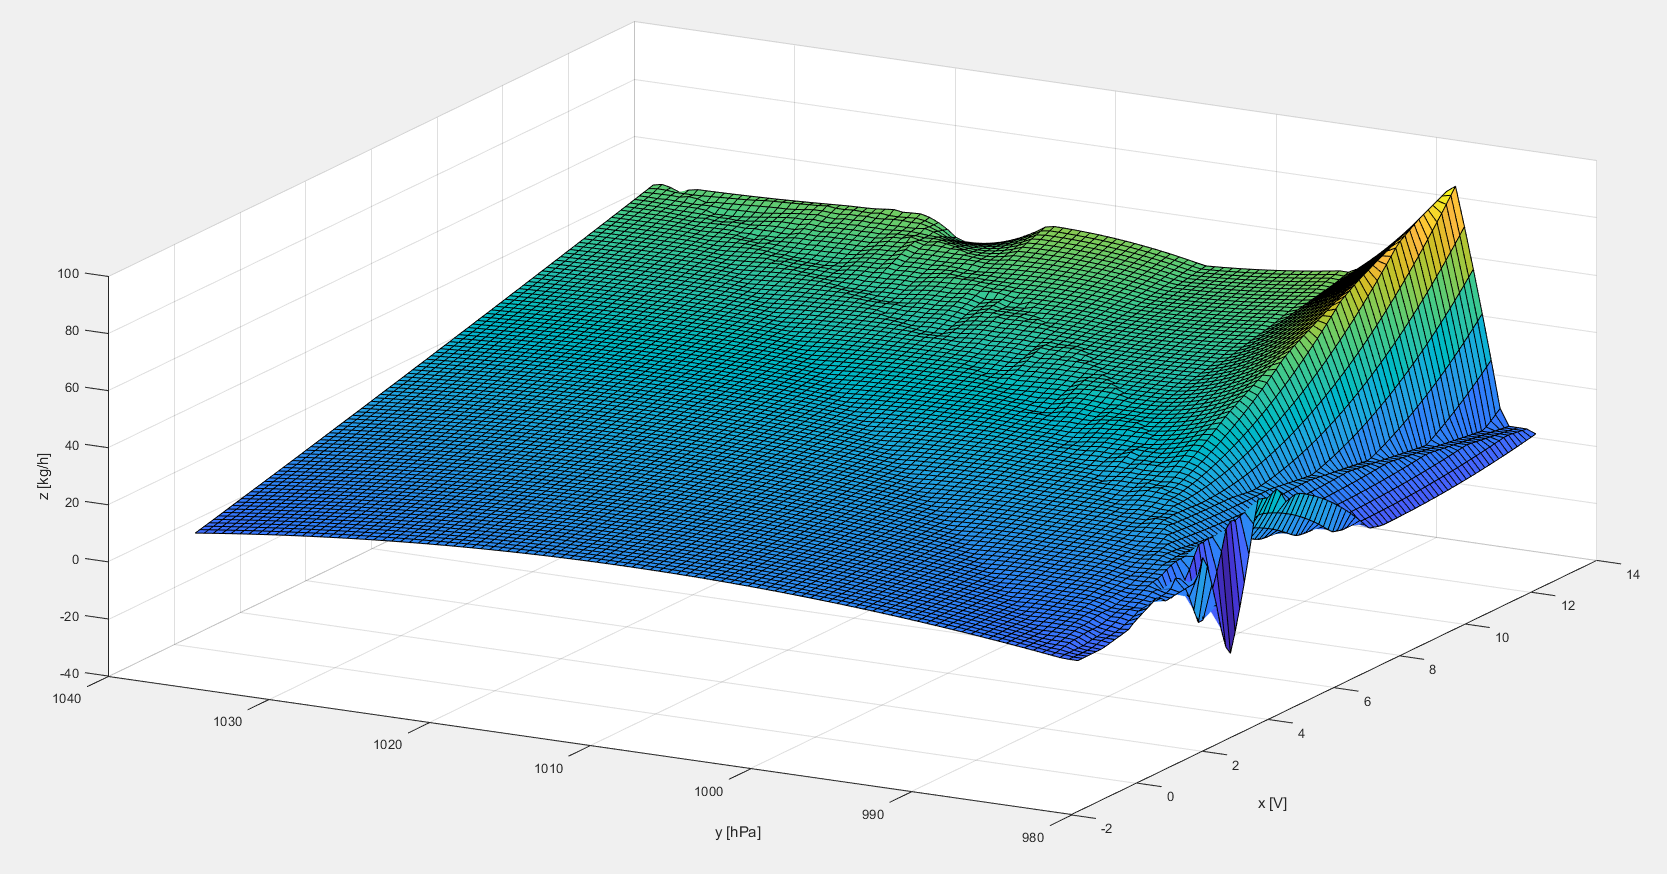
Task: Select the 14 tick label on x axis
Action: [1632, 574]
